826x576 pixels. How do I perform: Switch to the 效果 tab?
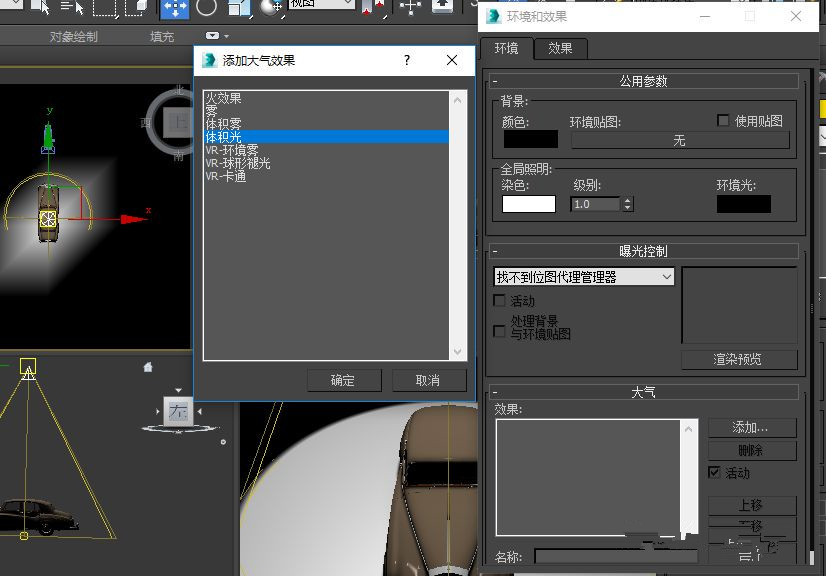pyautogui.click(x=560, y=48)
